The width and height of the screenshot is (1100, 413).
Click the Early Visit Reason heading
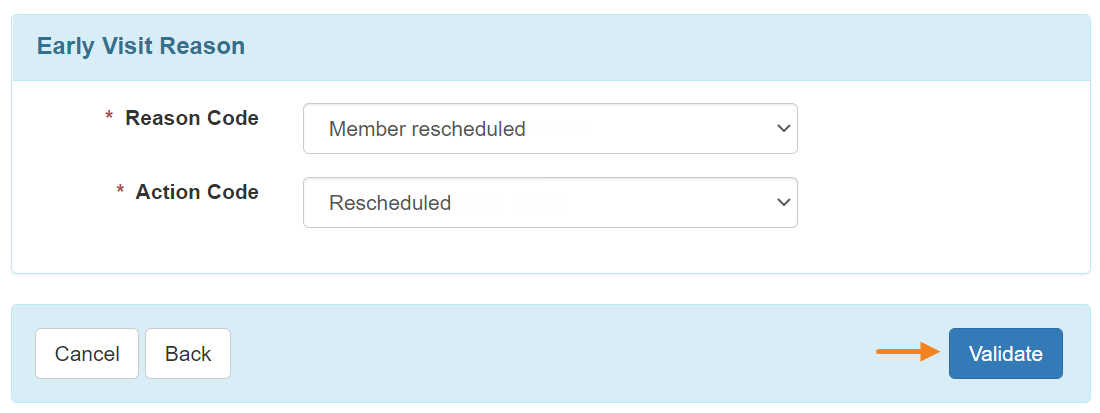click(x=141, y=46)
